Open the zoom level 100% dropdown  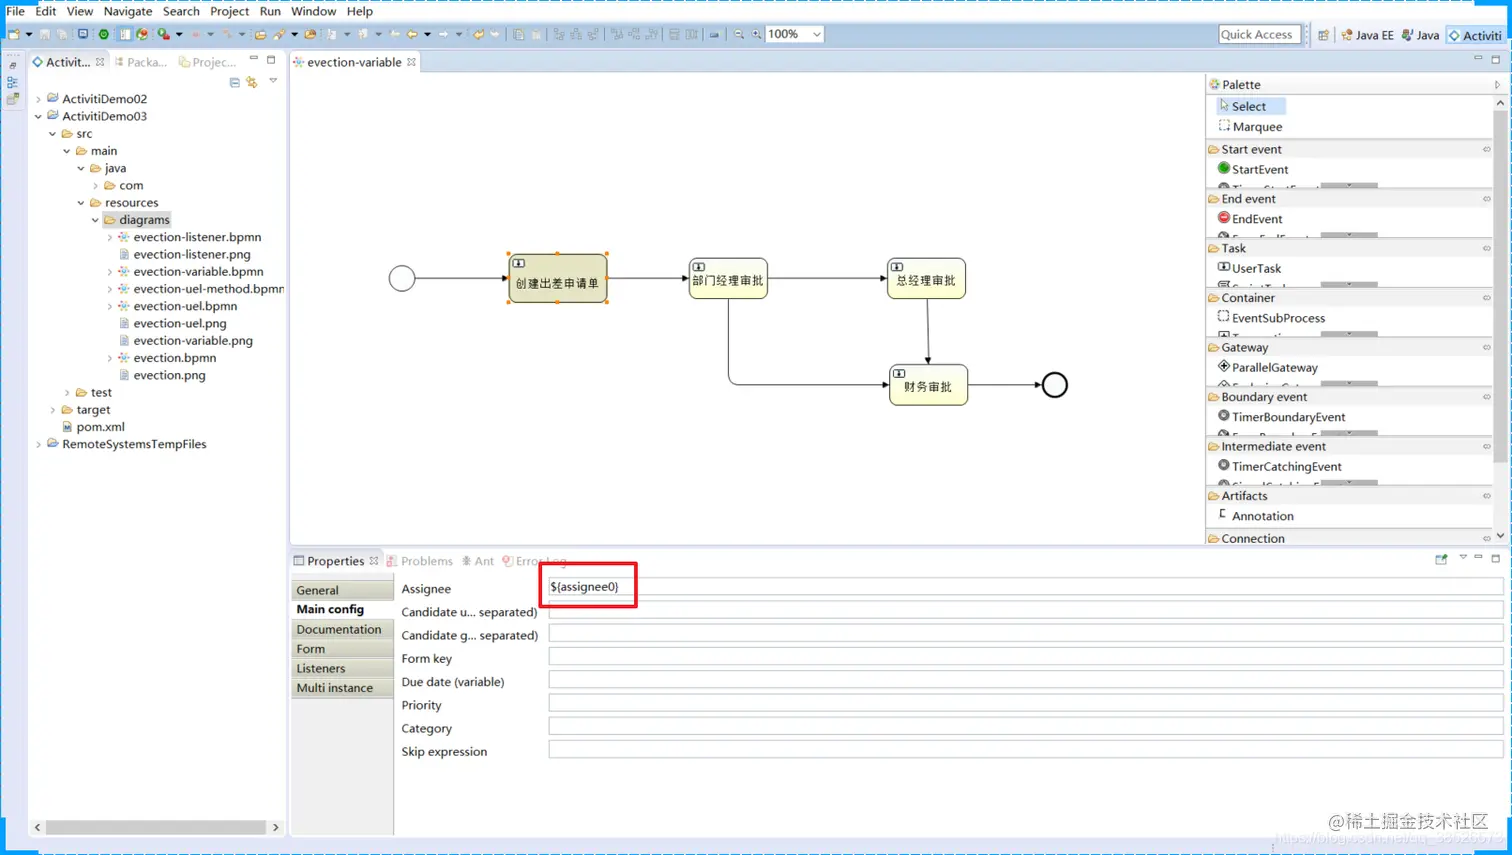click(817, 34)
